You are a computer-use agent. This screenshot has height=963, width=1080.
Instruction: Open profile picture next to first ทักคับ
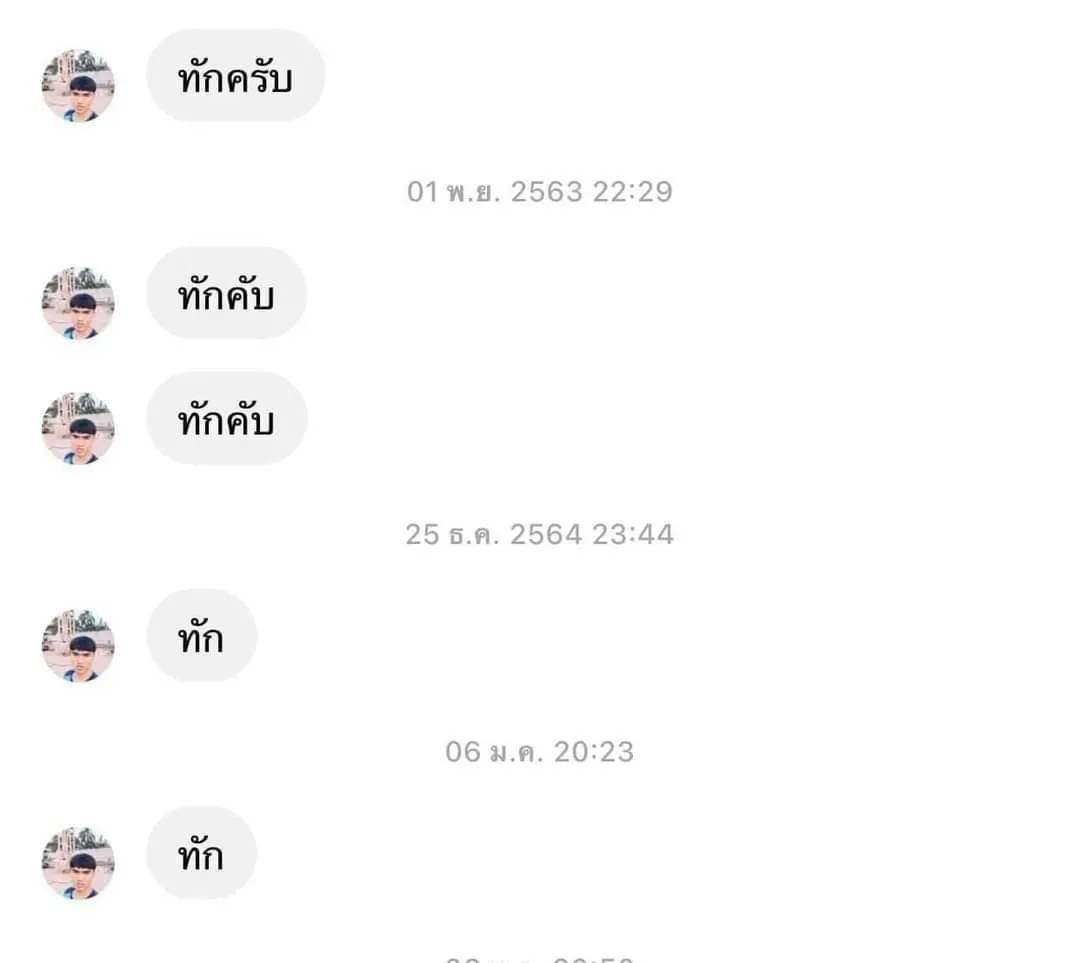78,303
